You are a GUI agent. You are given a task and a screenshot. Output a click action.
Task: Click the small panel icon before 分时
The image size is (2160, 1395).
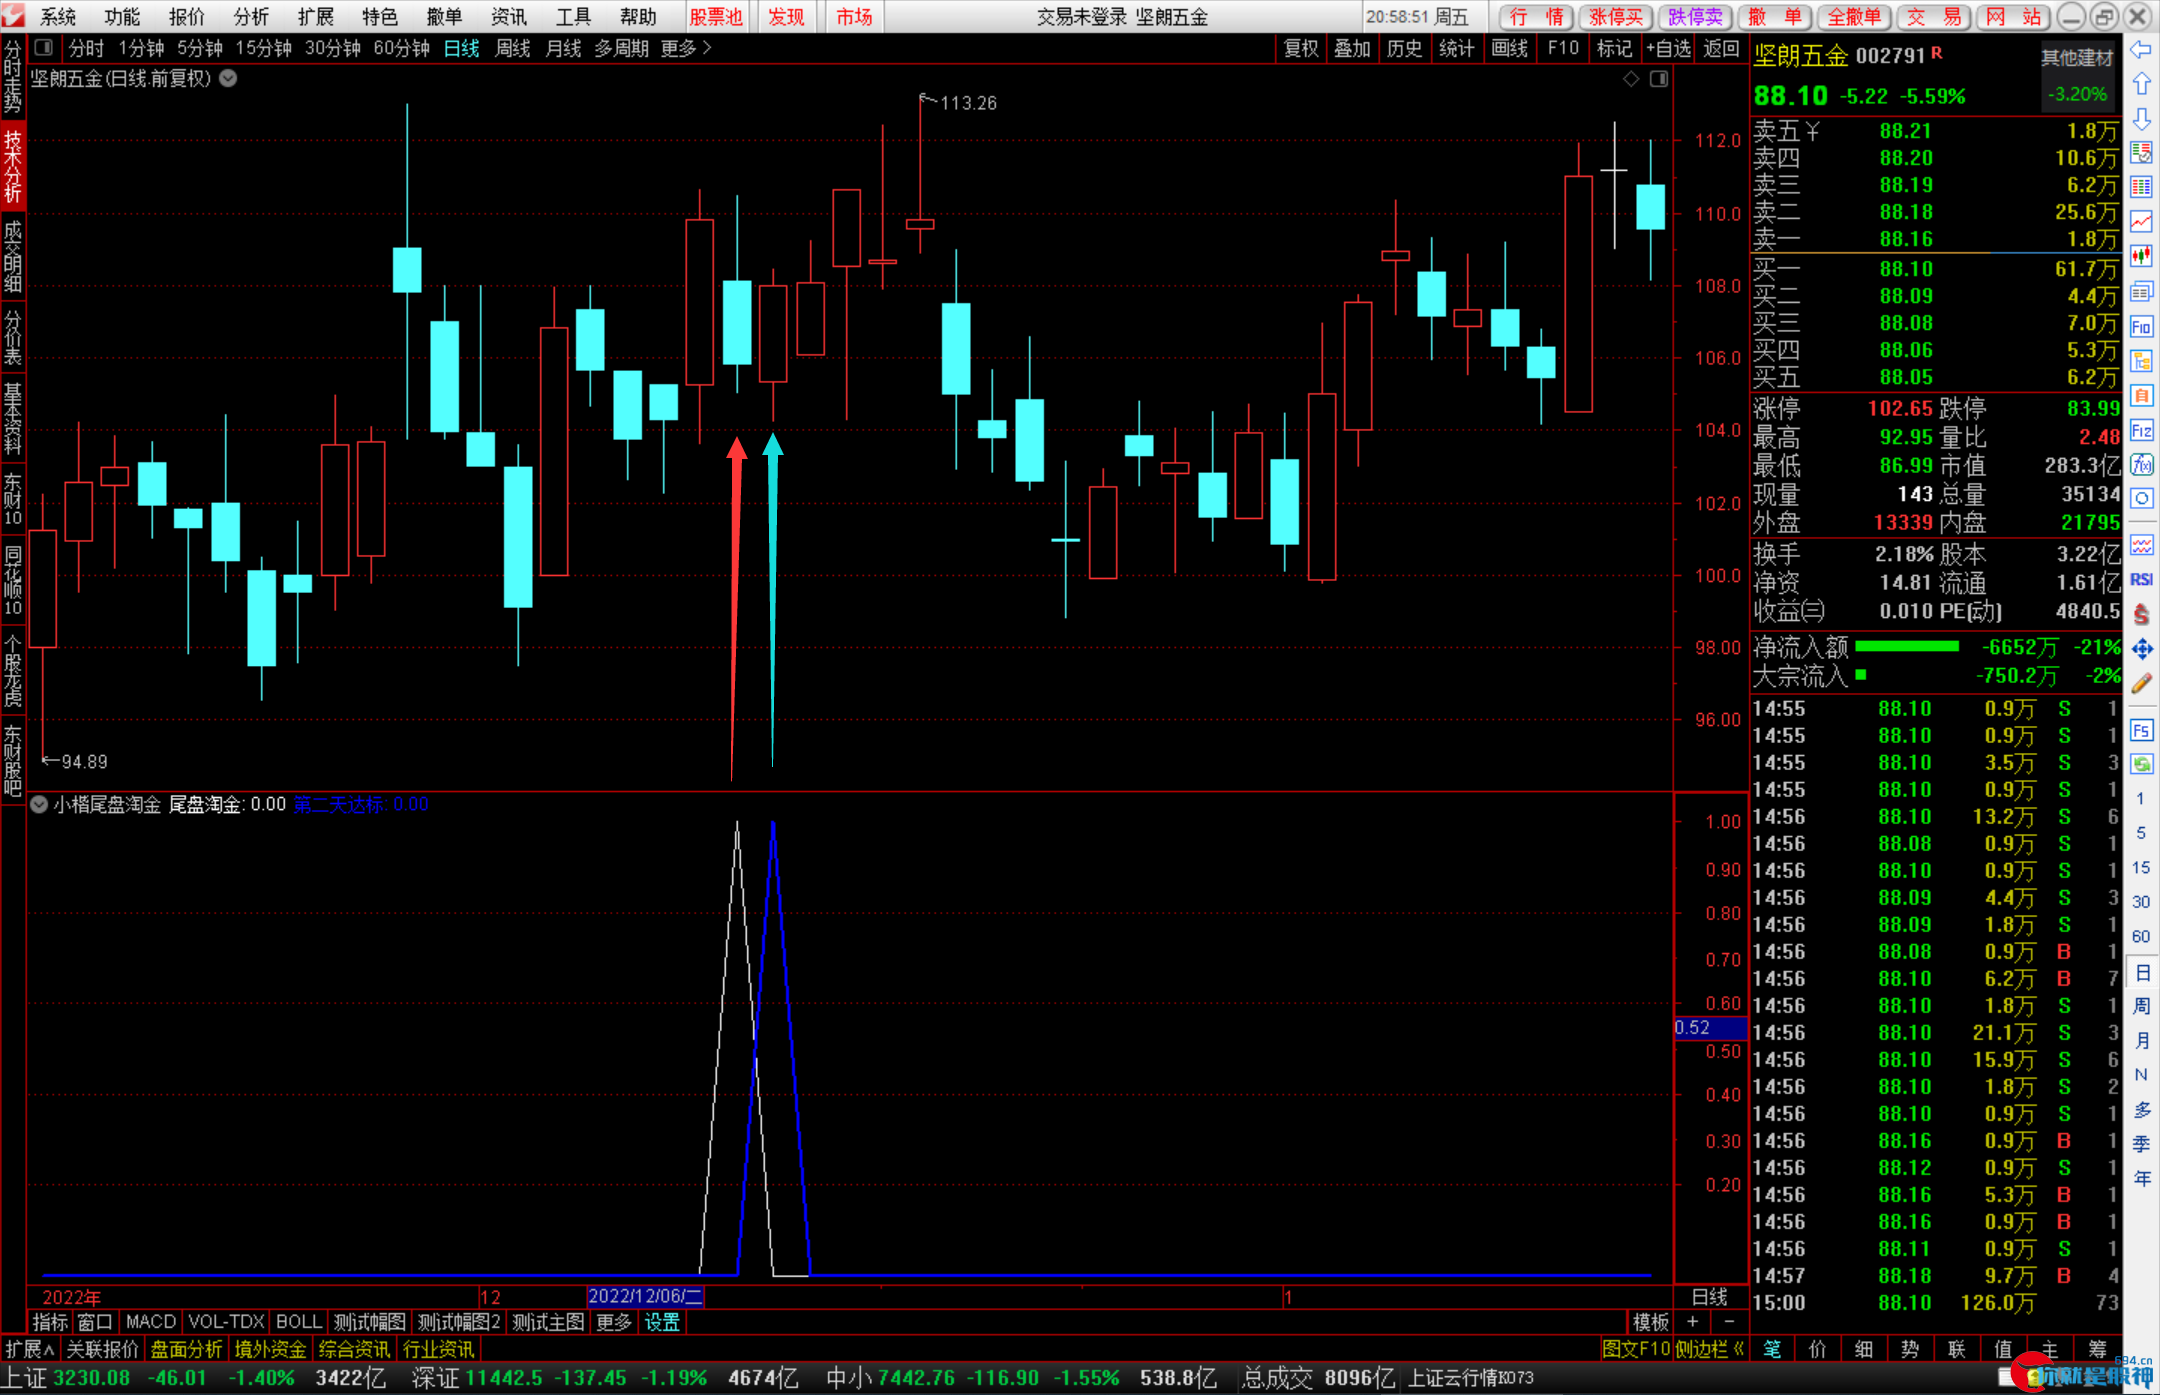click(44, 47)
